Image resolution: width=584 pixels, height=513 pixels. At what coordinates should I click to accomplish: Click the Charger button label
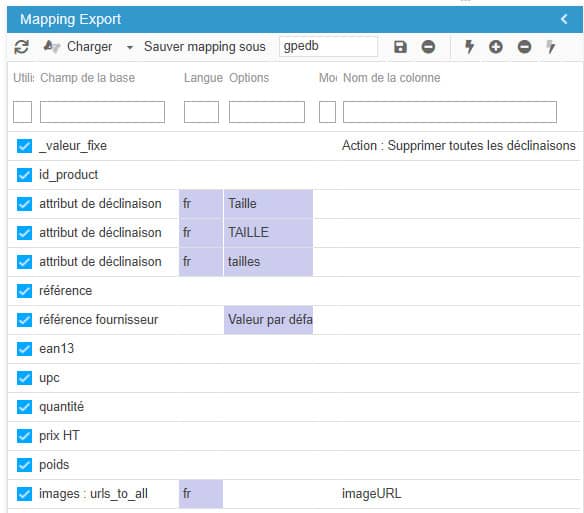(x=89, y=47)
